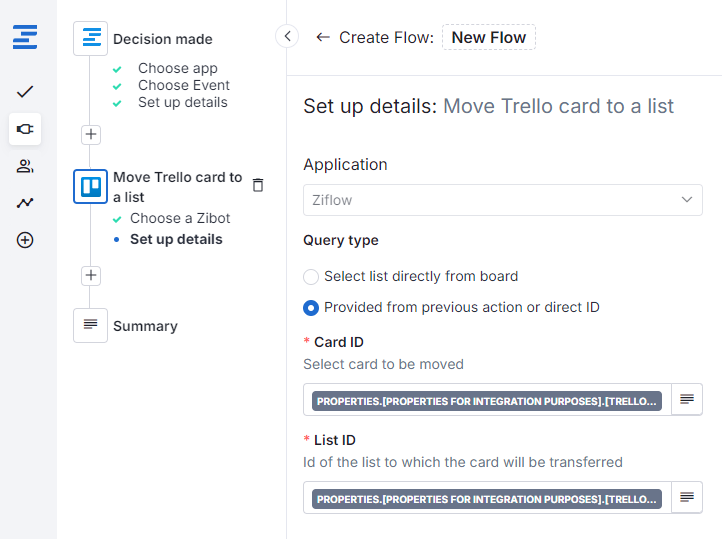This screenshot has height=539, width=722.
Task: Collapse the flow steps side panel
Action: pyautogui.click(x=287, y=37)
